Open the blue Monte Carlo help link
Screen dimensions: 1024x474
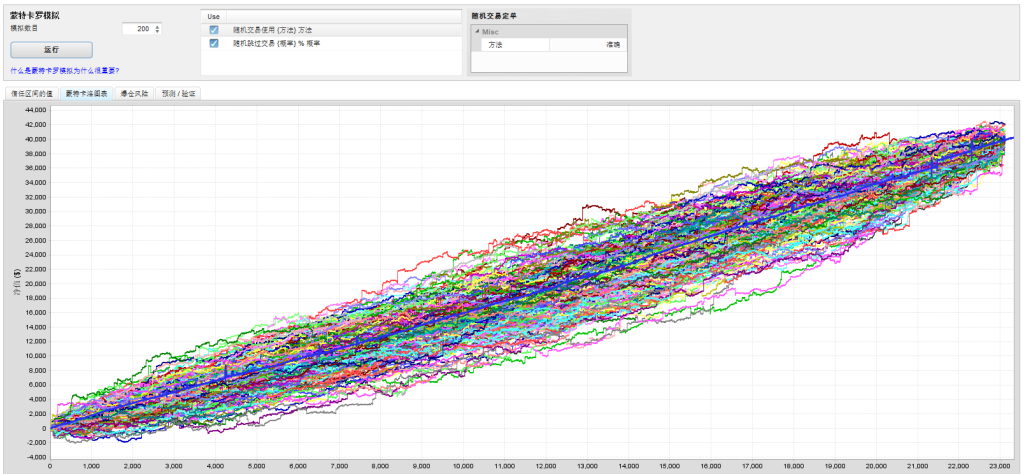pos(65,71)
